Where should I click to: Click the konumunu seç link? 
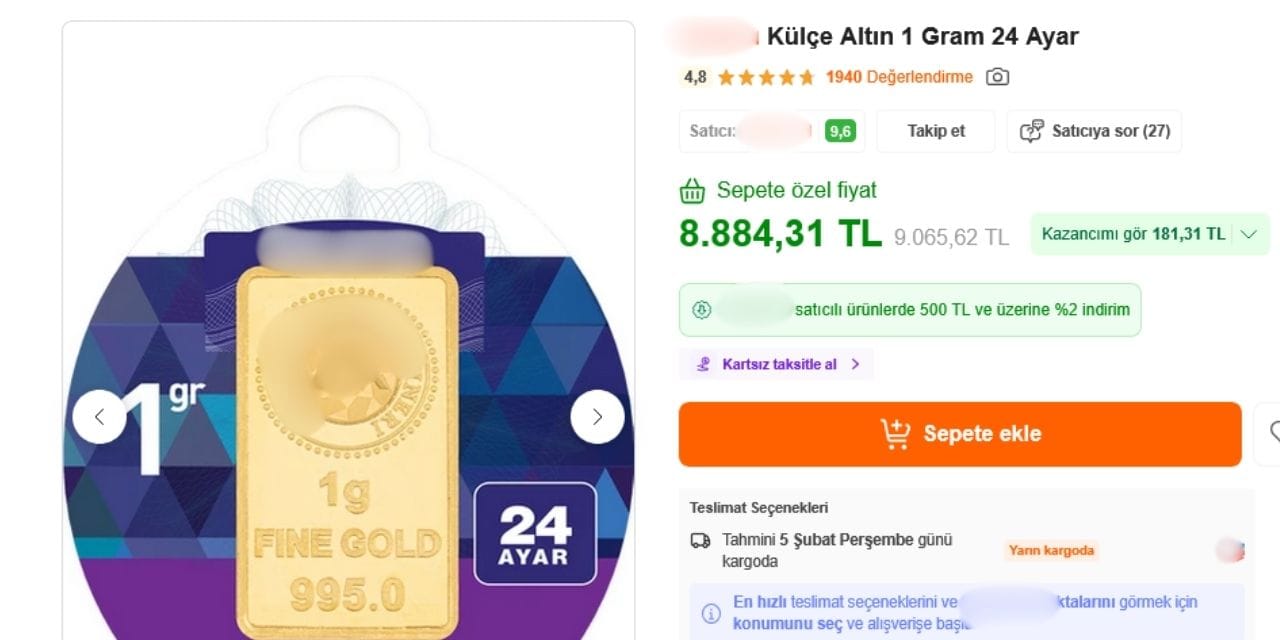click(x=788, y=623)
